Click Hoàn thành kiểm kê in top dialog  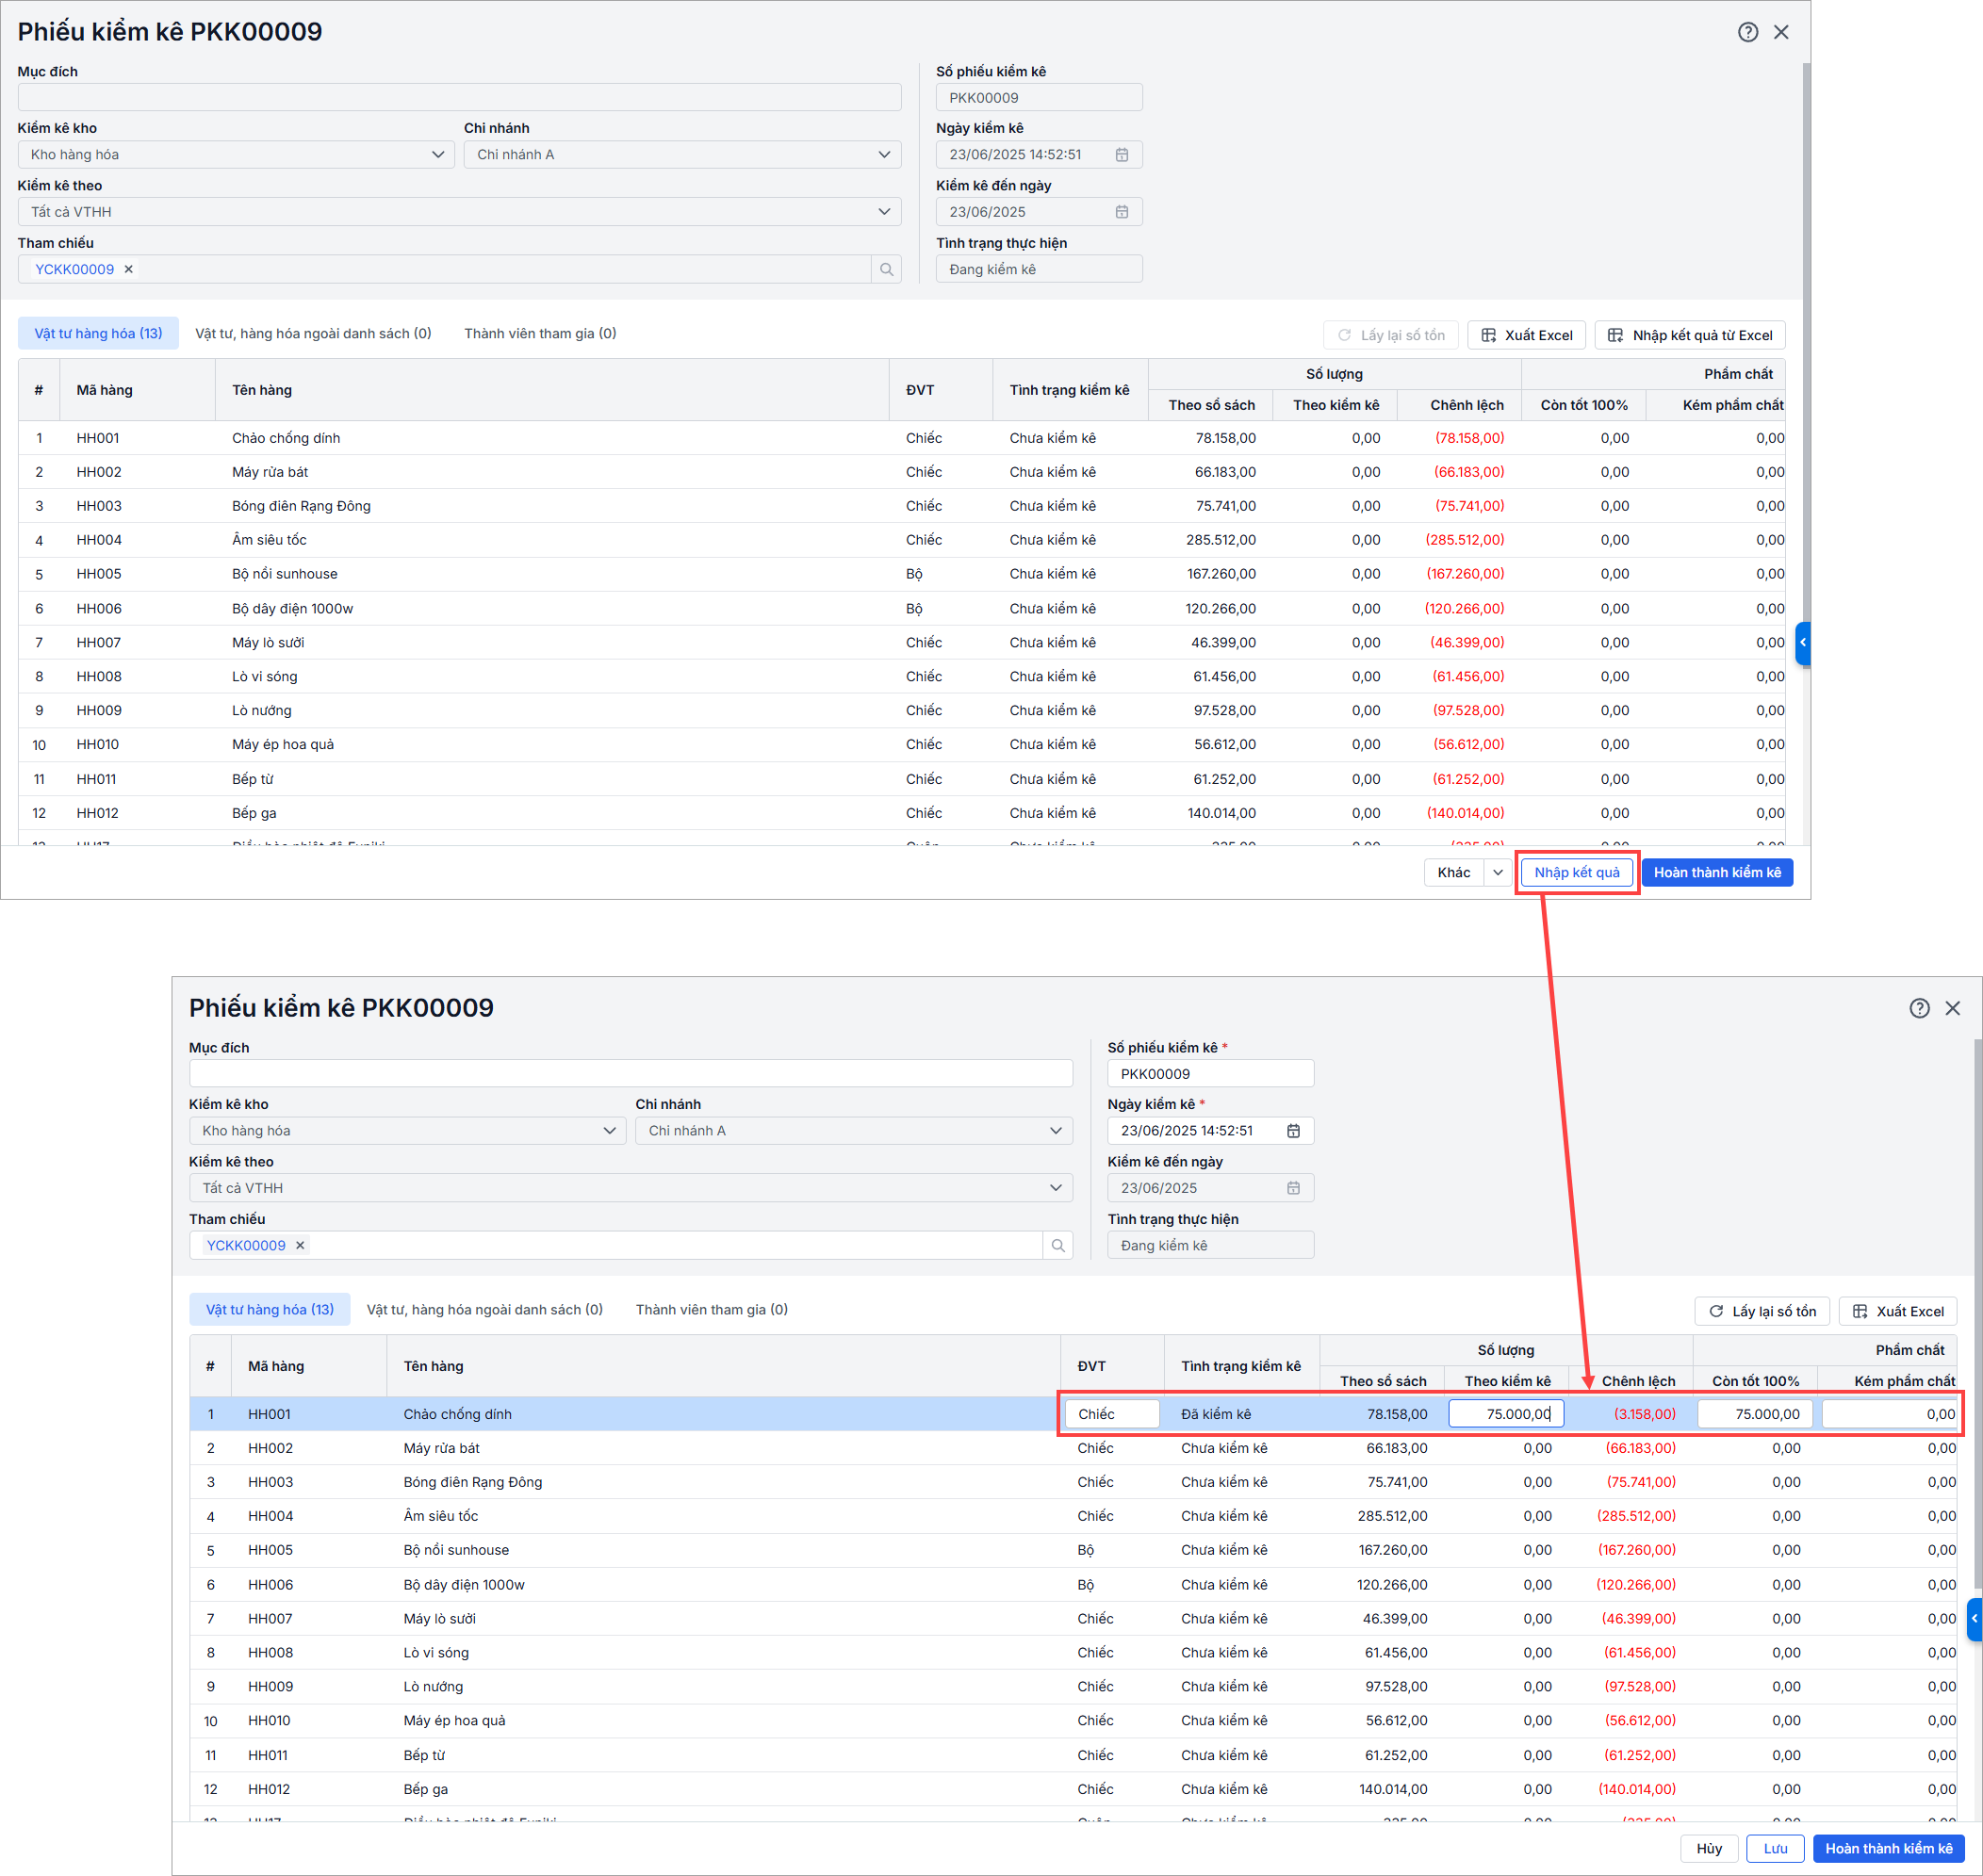[1716, 872]
